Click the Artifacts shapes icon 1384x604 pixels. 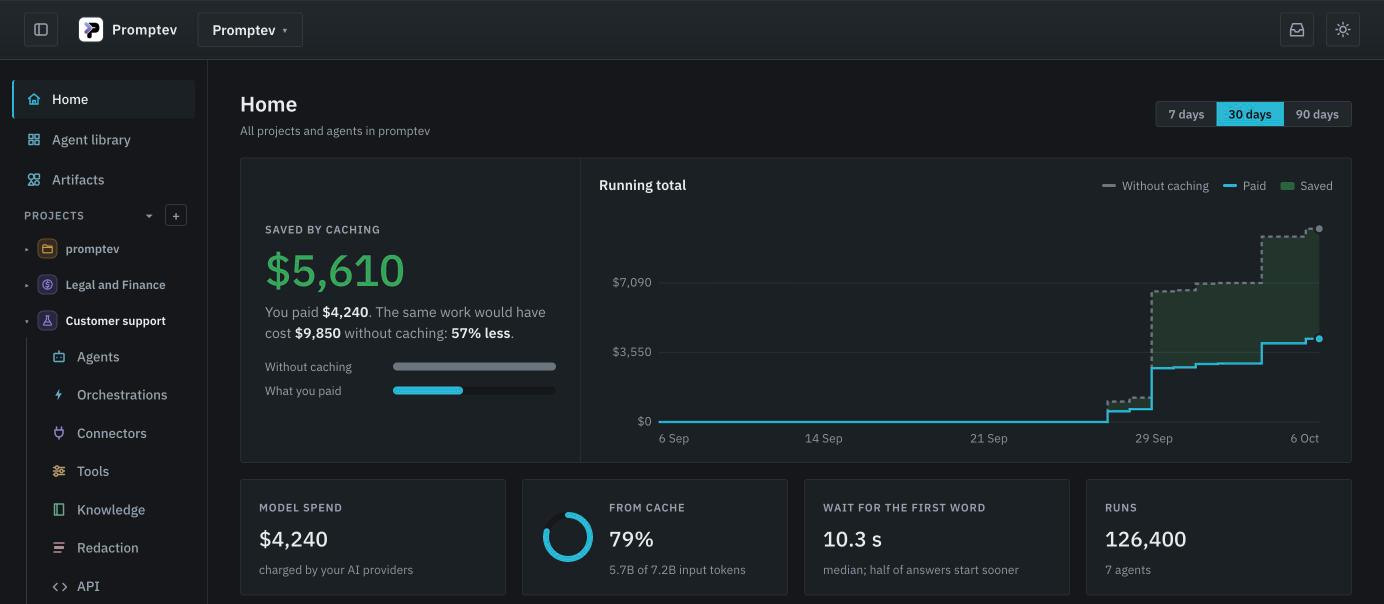tap(34, 180)
